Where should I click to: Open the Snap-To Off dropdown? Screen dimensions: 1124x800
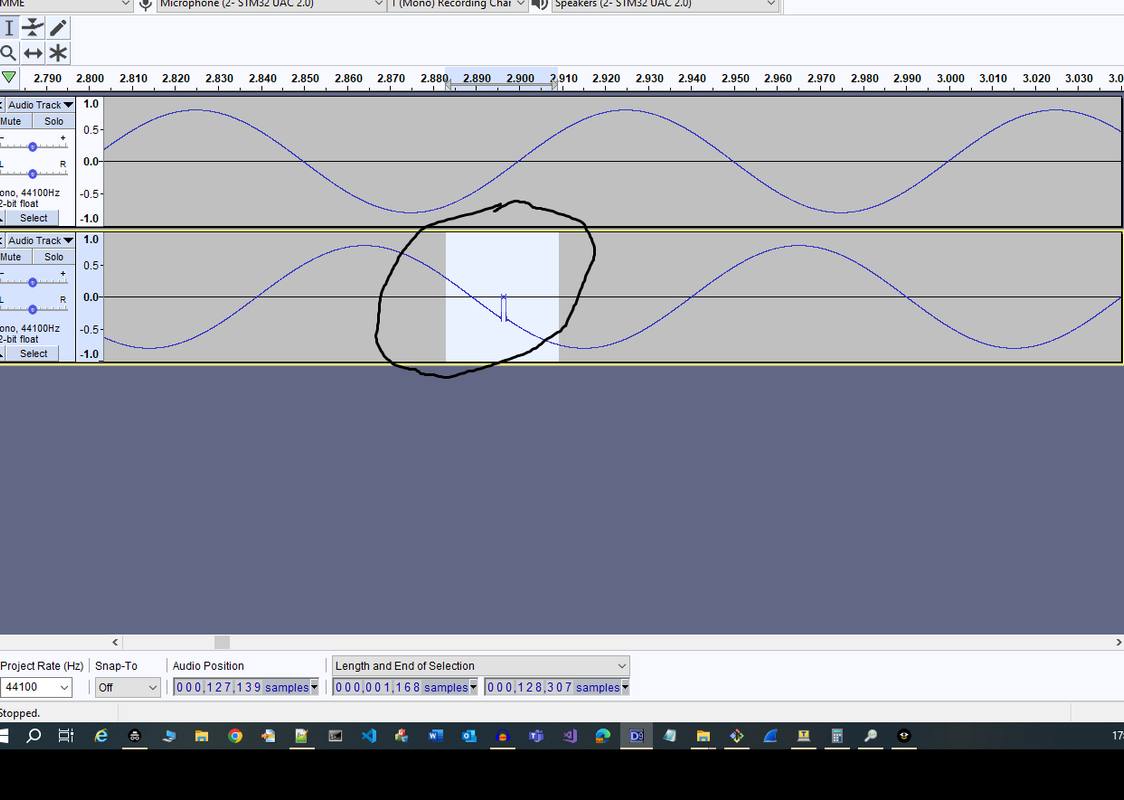tap(128, 687)
